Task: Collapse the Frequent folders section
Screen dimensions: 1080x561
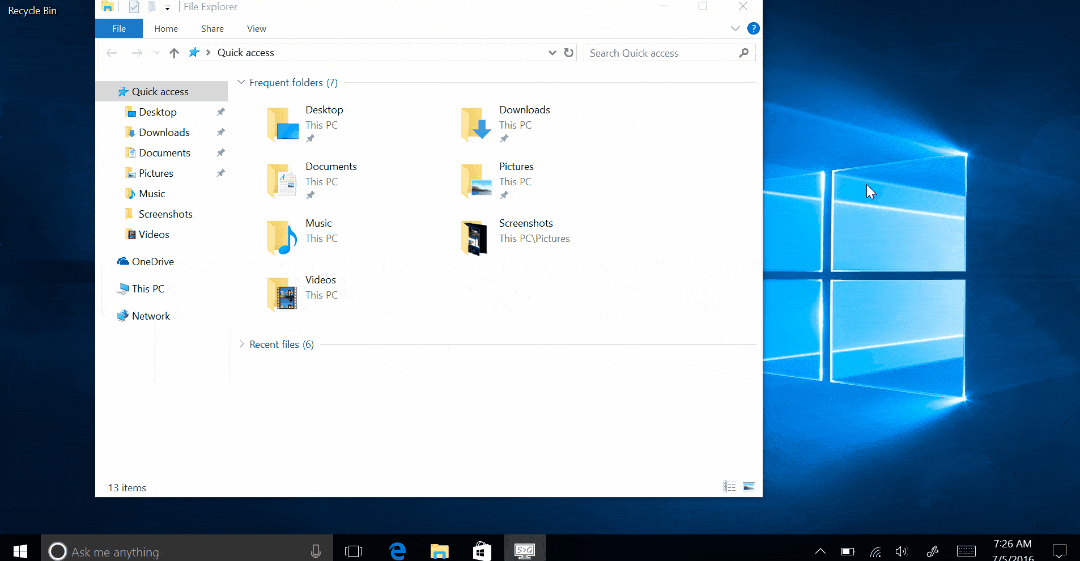Action: 242,83
